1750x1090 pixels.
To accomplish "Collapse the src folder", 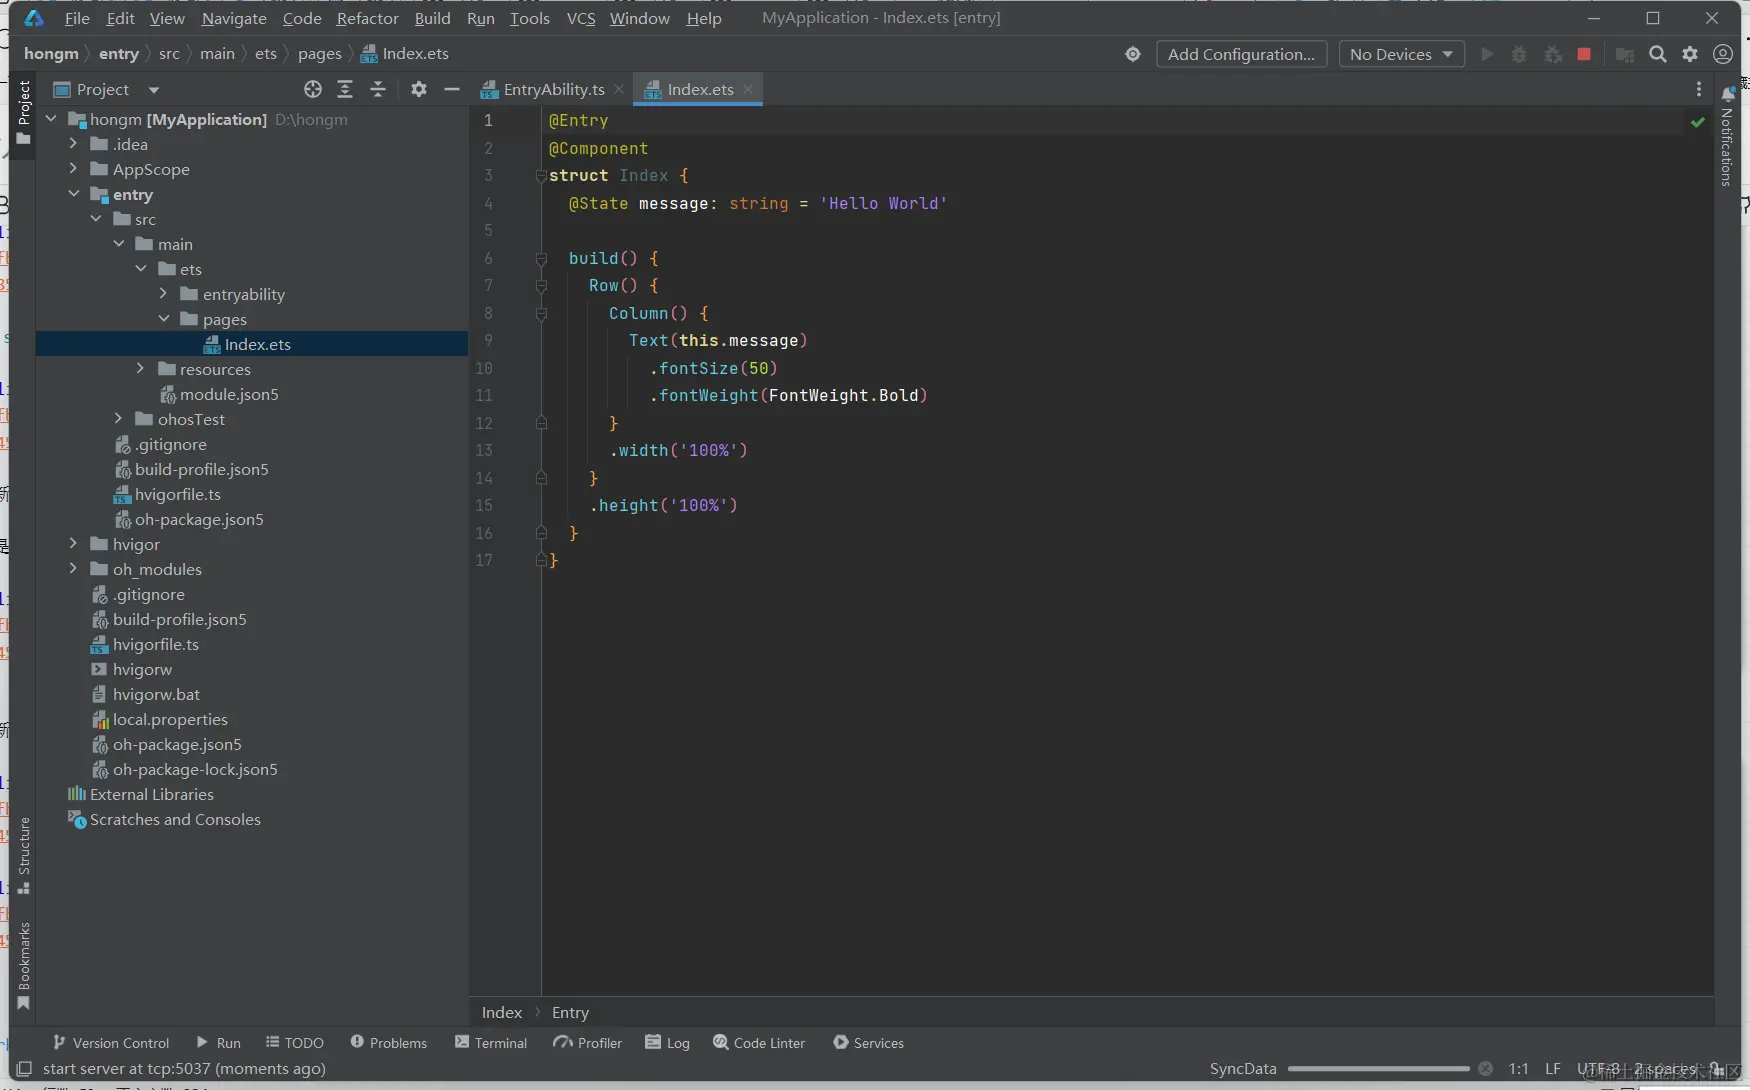I will pyautogui.click(x=96, y=219).
